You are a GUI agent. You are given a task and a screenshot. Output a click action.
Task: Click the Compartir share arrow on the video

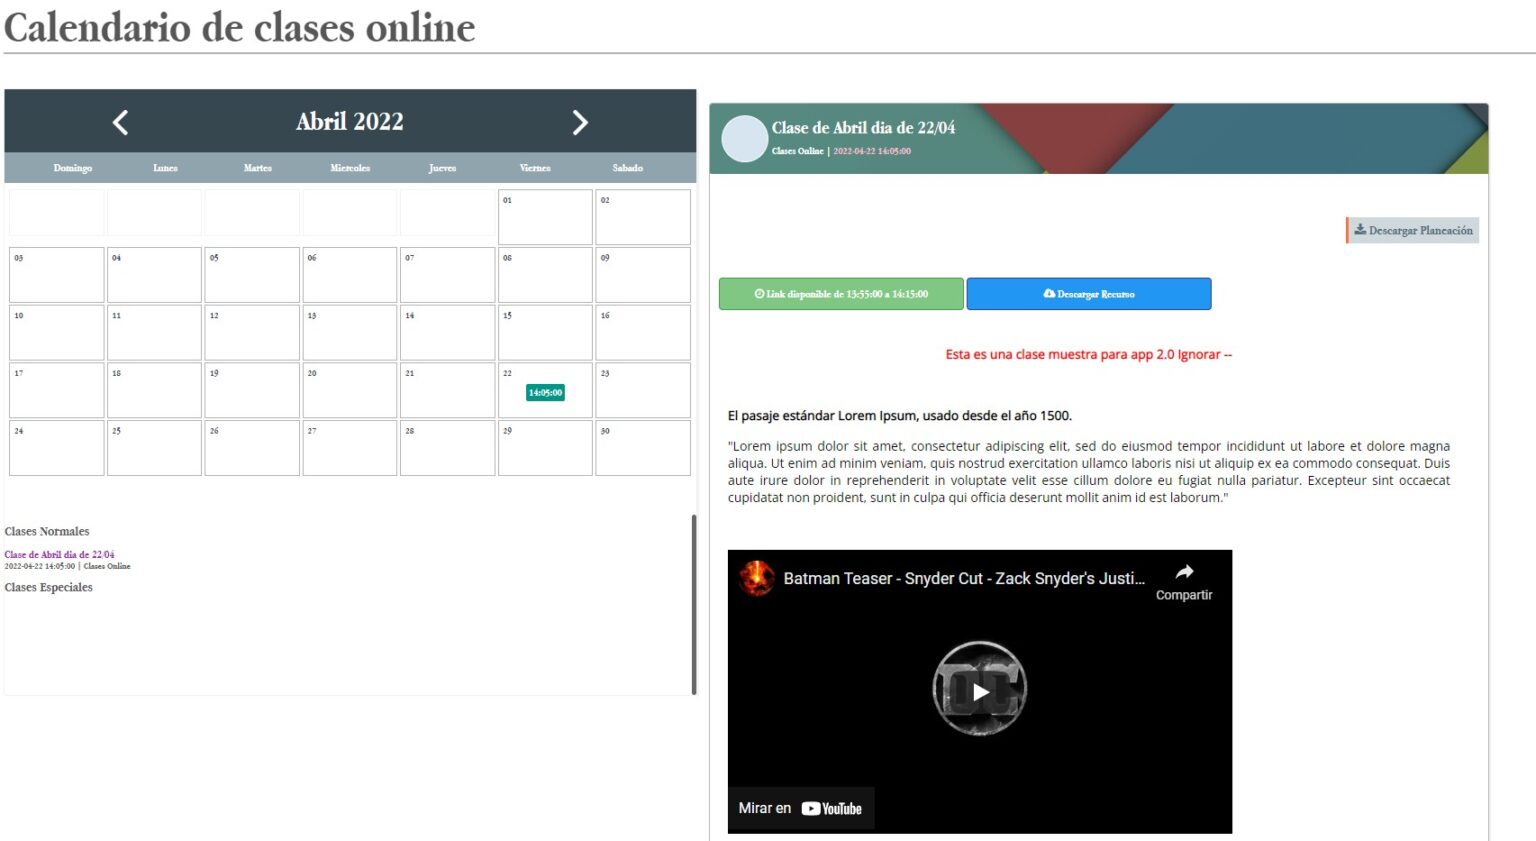pos(1184,572)
